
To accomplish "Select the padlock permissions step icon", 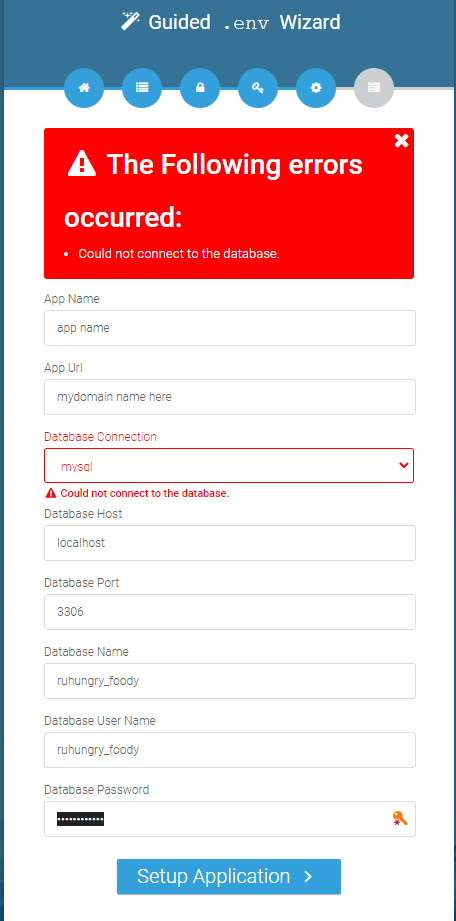I will (200, 88).
